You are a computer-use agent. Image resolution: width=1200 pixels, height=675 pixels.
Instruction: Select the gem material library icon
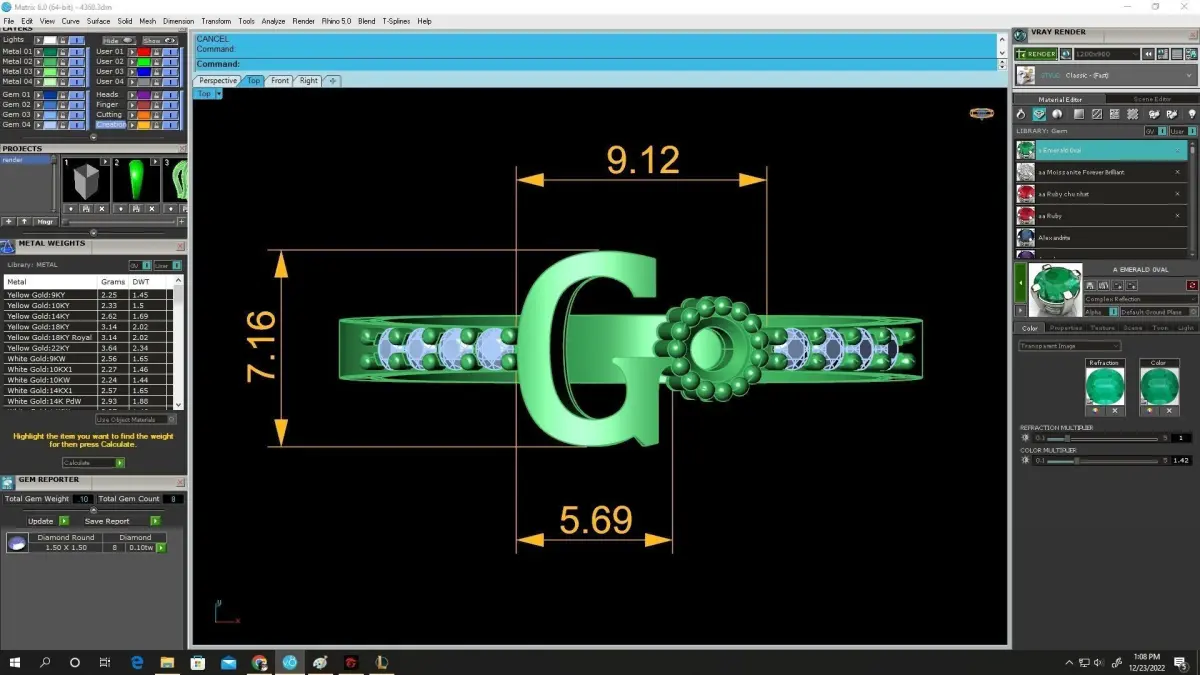(x=1039, y=114)
